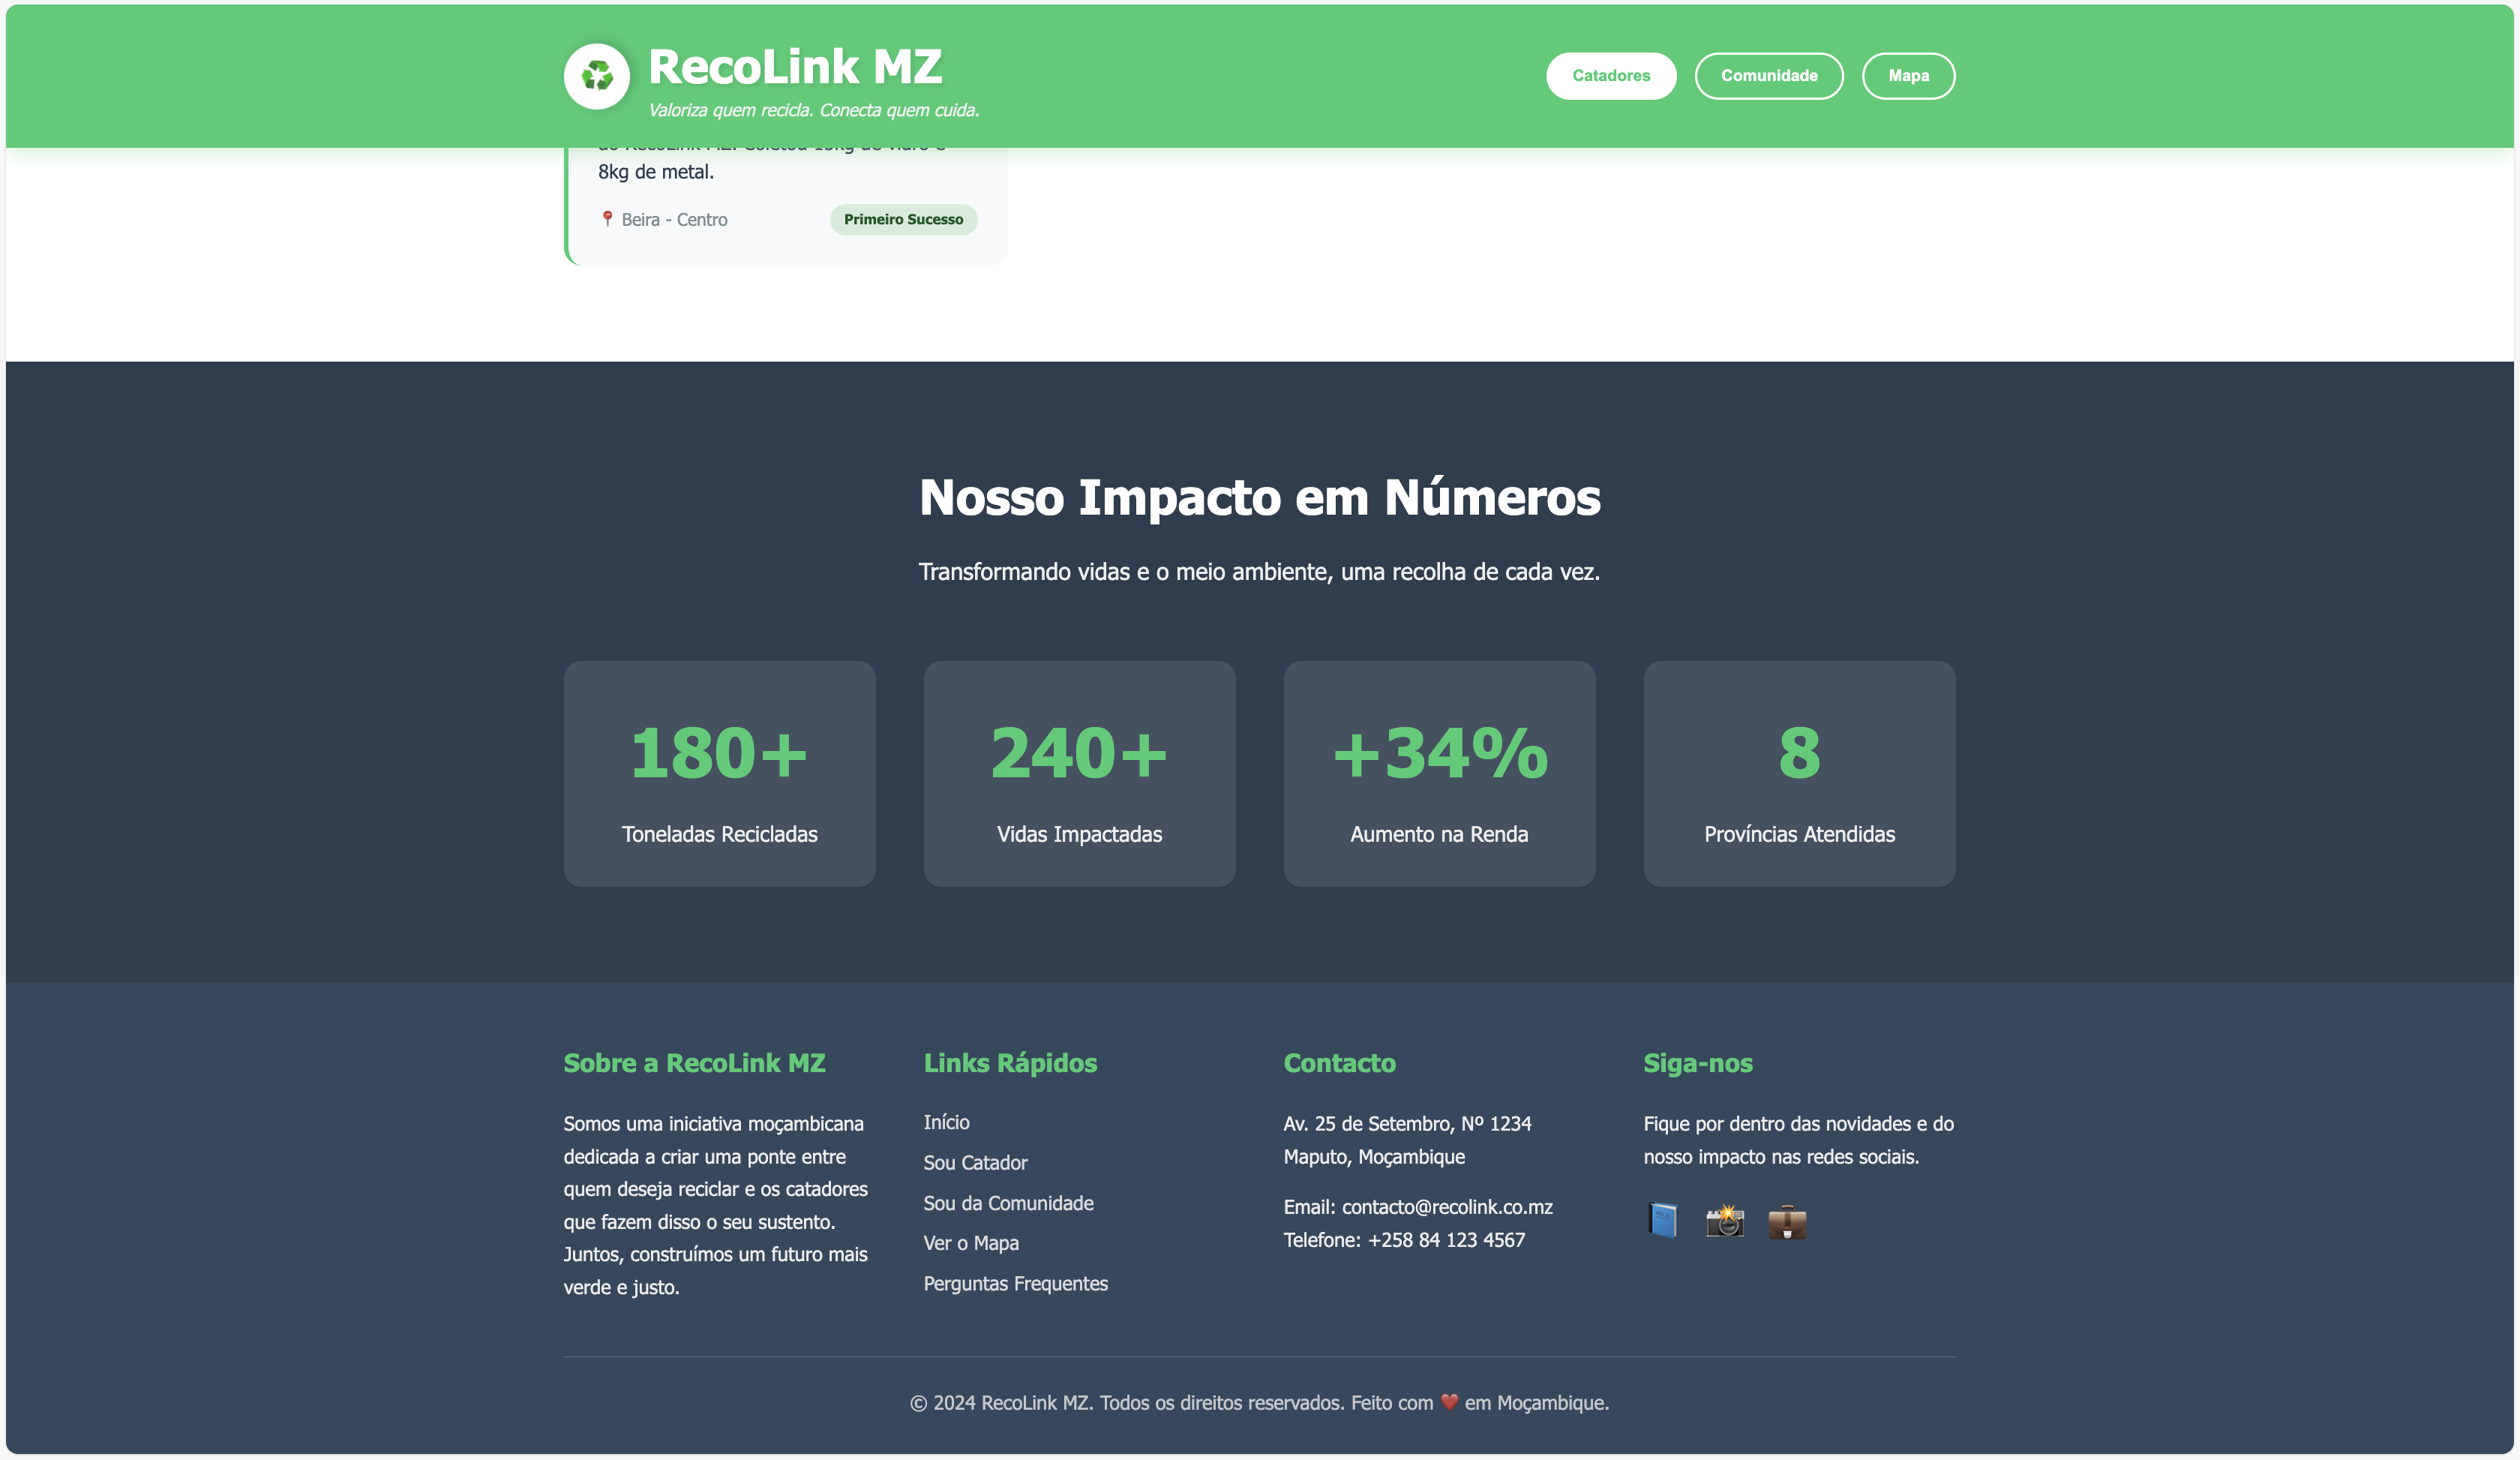This screenshot has width=2520, height=1460.
Task: Click the email contacto@recolink.co.mz
Action: tap(1446, 1207)
